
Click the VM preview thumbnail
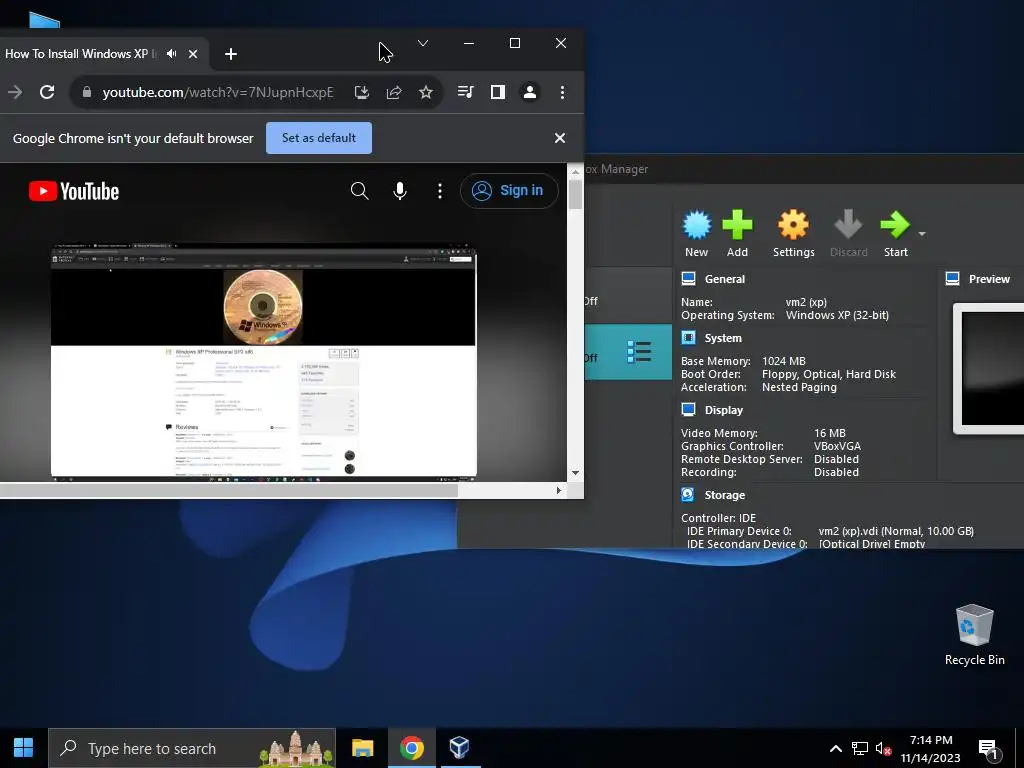point(991,369)
